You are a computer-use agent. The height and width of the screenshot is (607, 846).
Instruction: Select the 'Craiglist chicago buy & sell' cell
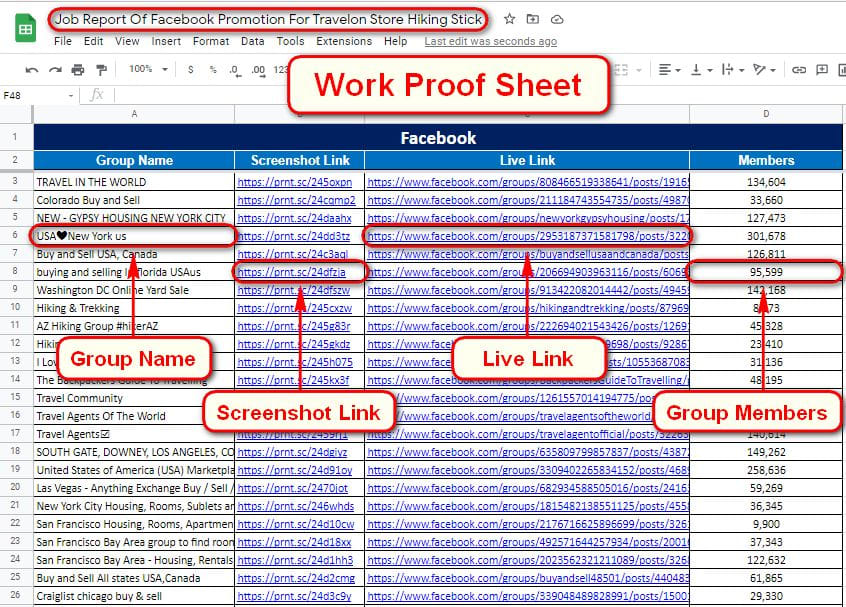pyautogui.click(x=134, y=596)
